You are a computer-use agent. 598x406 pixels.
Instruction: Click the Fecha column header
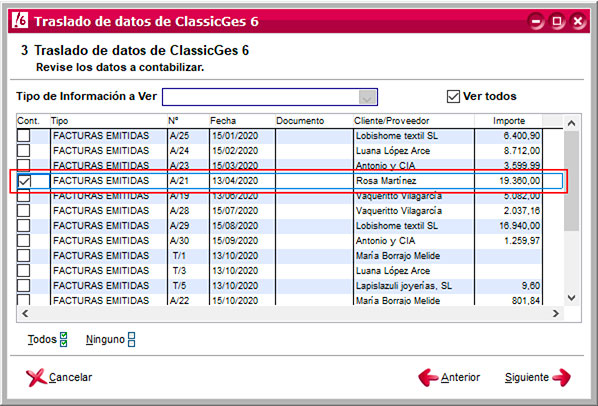[x=242, y=121]
